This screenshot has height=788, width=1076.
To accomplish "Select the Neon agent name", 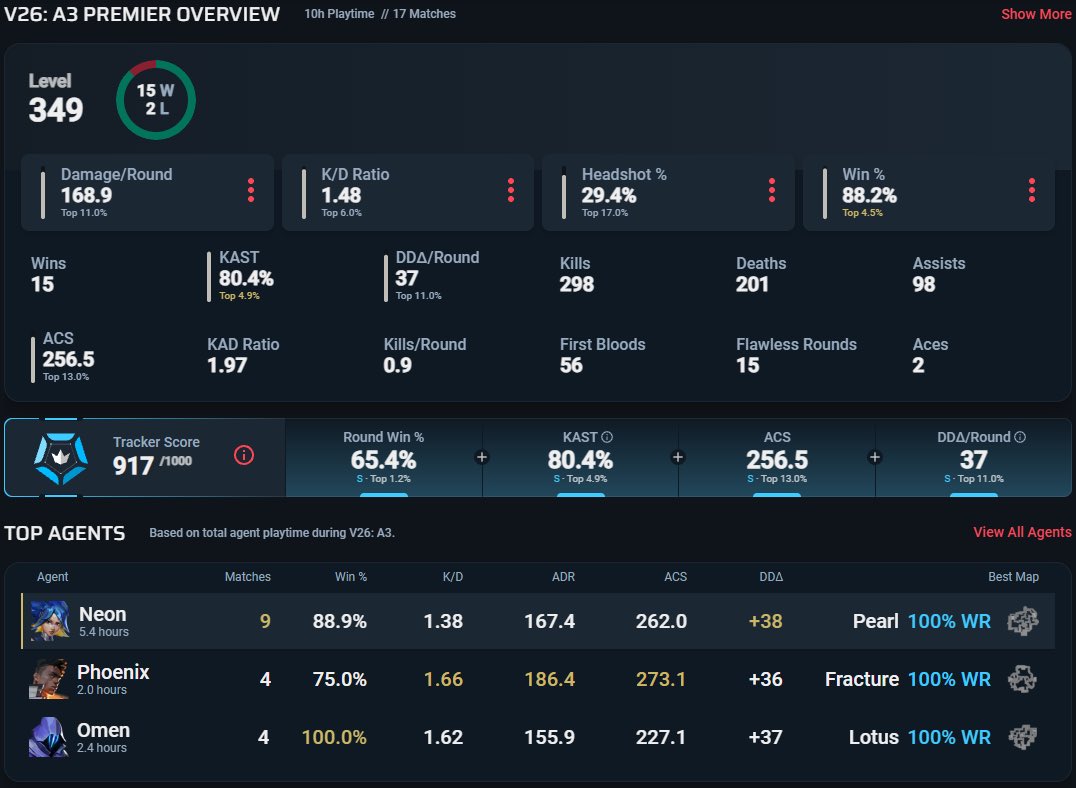I will [102, 614].
